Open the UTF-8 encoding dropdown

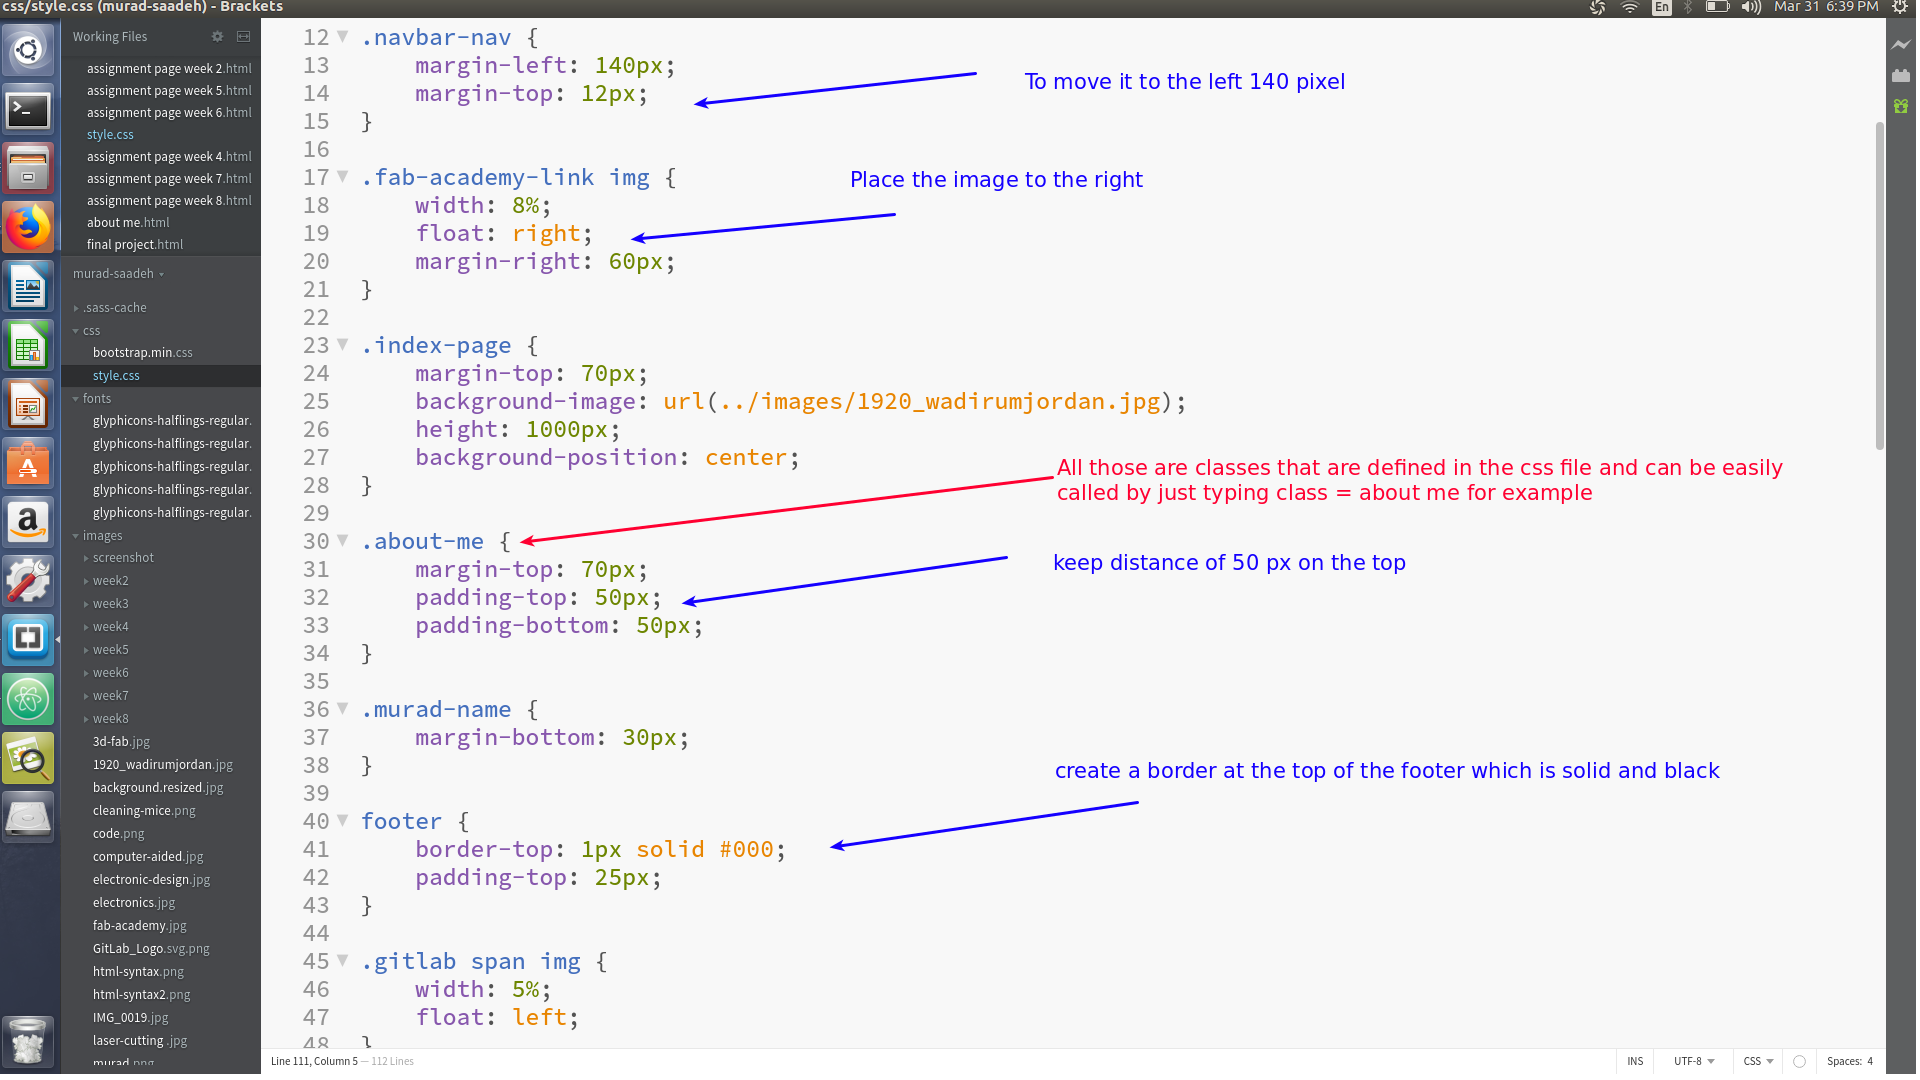(1694, 1061)
